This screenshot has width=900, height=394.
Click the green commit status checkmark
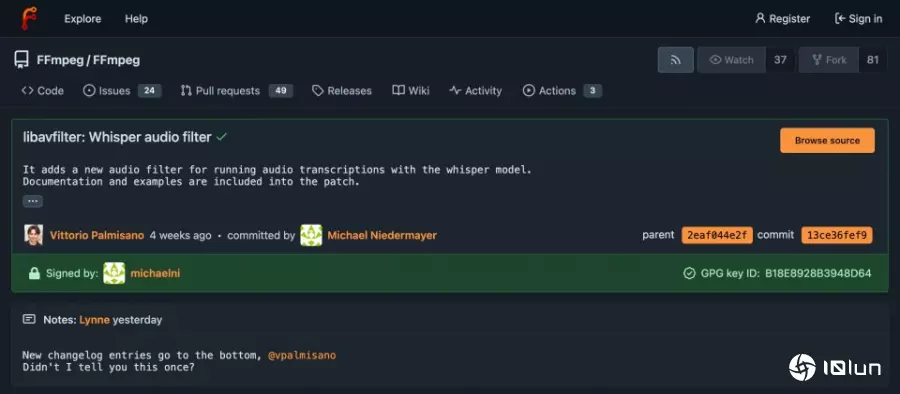pyautogui.click(x=222, y=137)
